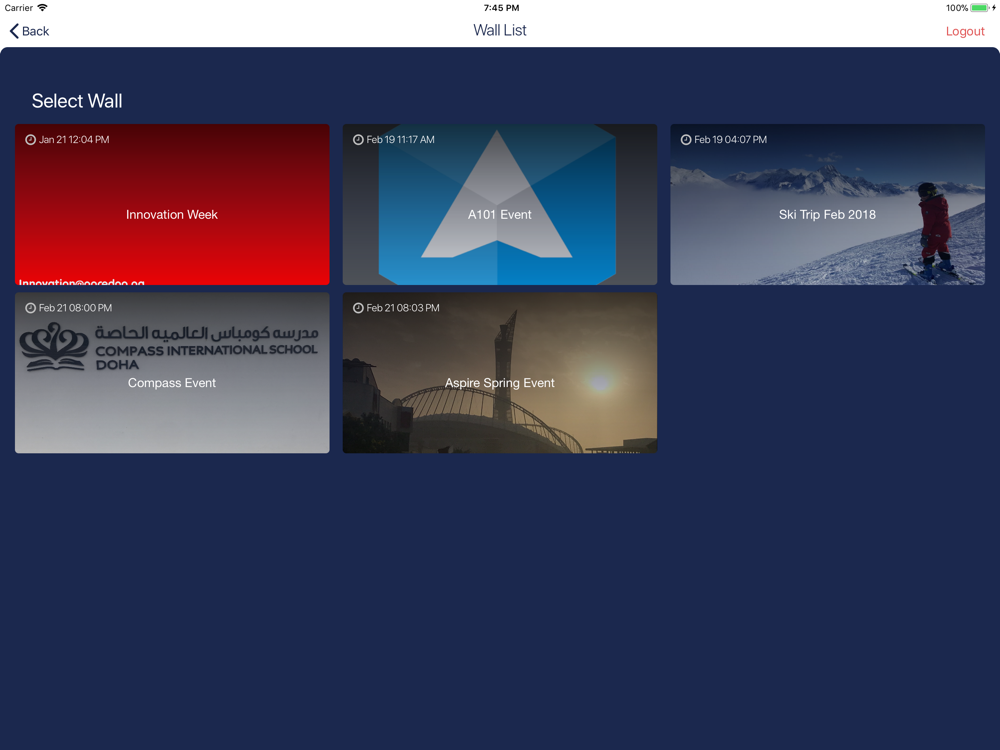Go back using the Back button
This screenshot has width=1000, height=750.
pyautogui.click(x=29, y=31)
